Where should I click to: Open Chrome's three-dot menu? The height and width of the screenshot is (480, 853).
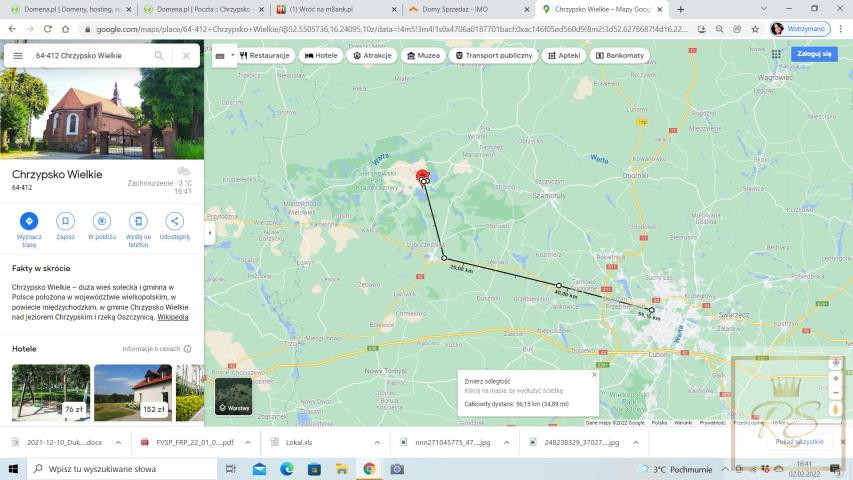coord(842,29)
